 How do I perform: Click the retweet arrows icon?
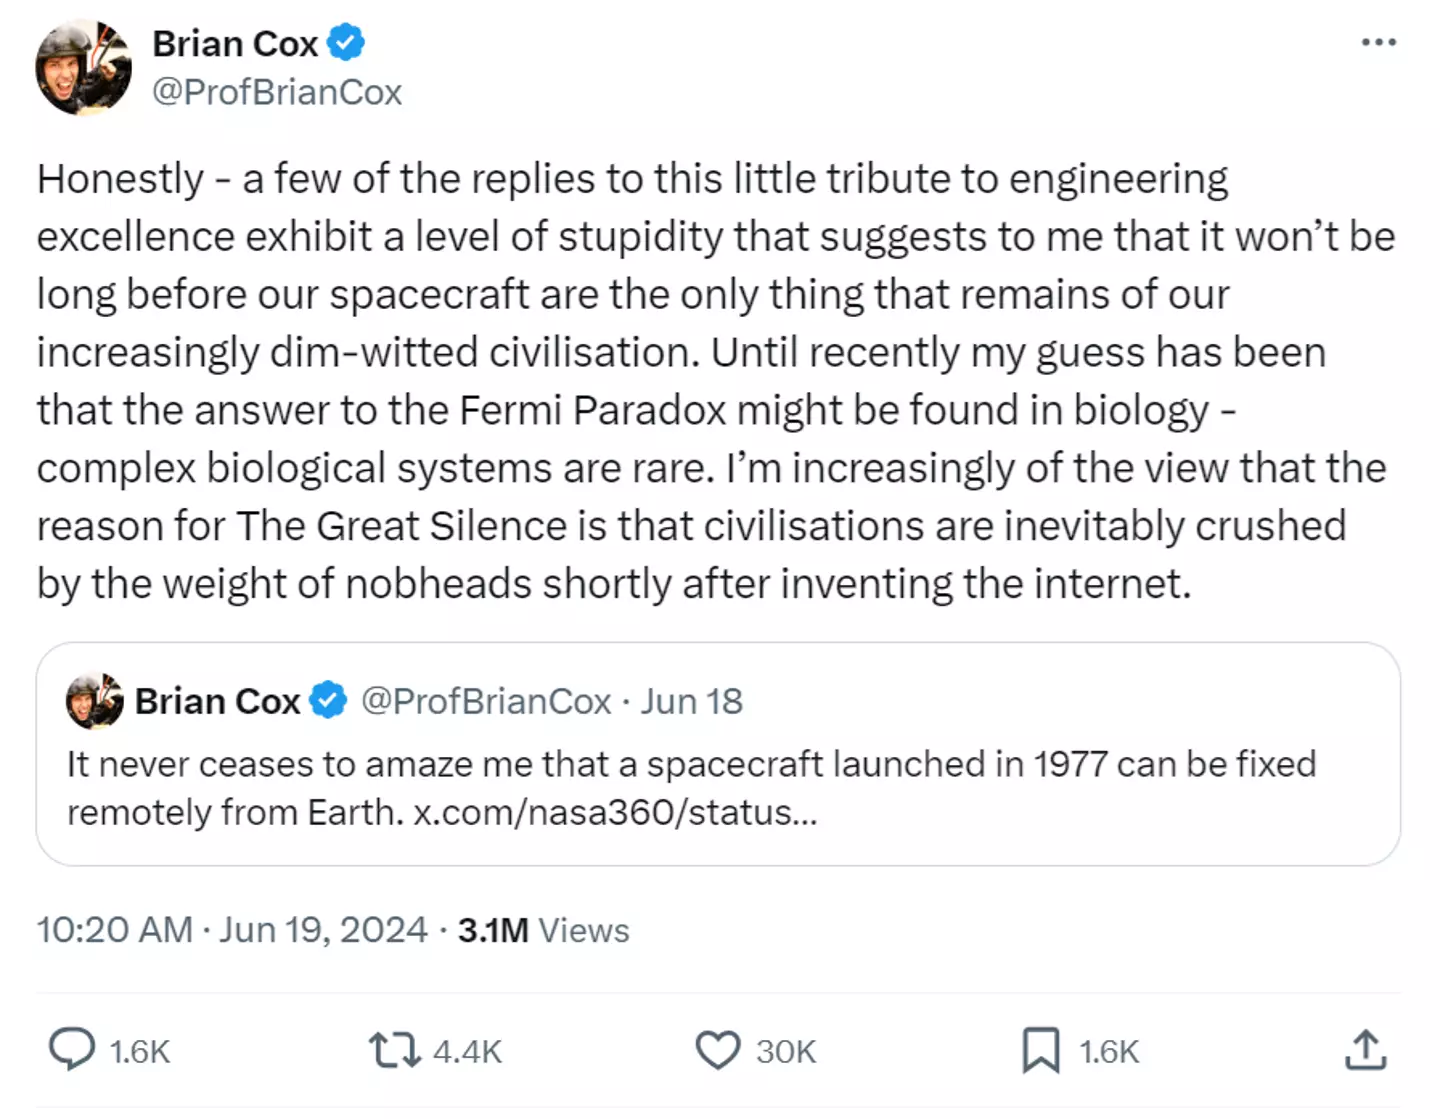(x=395, y=1051)
